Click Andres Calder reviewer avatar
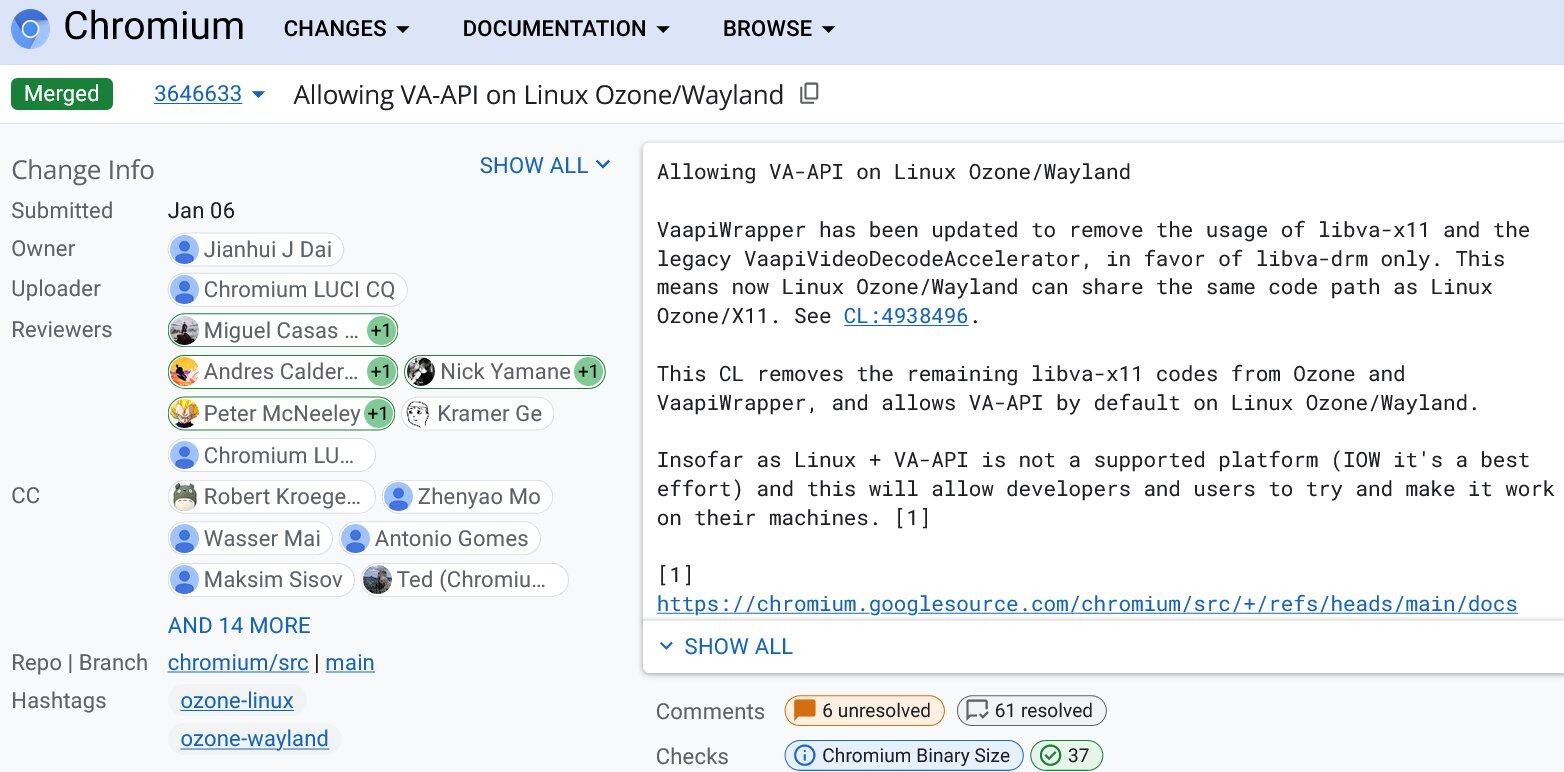This screenshot has height=772, width=1564. point(184,372)
